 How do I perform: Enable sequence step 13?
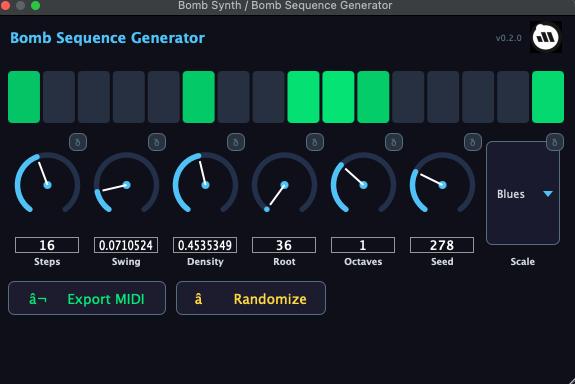443,97
